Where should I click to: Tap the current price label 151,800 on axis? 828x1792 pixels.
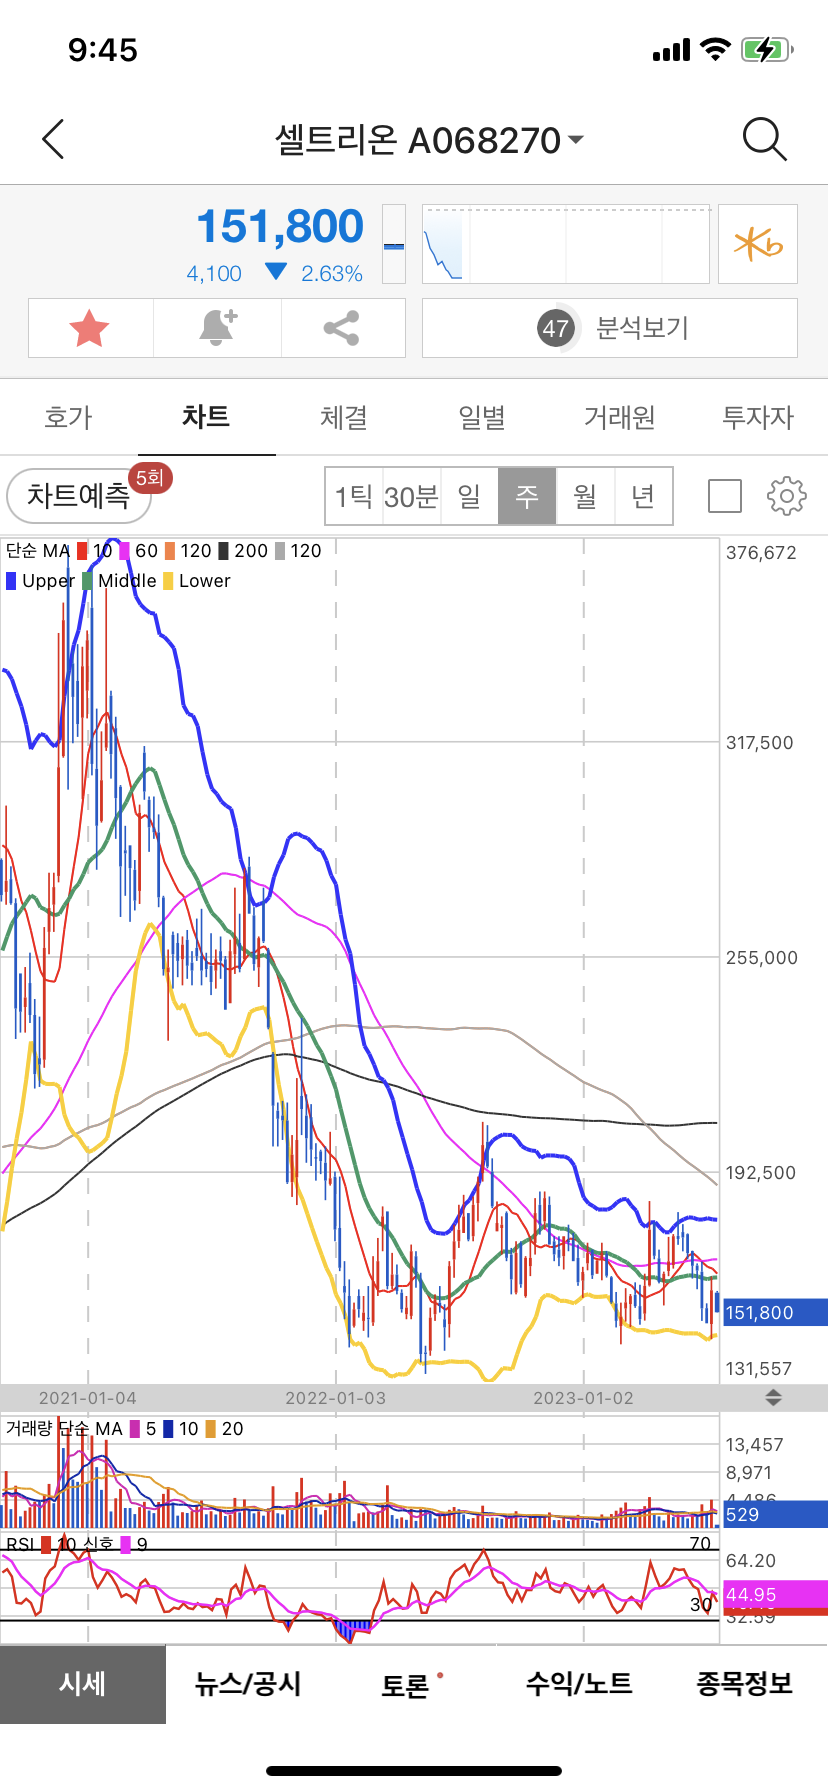click(x=774, y=1312)
